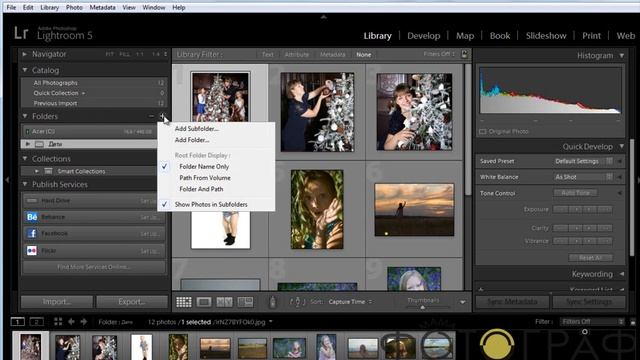The image size is (640, 360).
Task: Open filmstrip Filters Off dropdown
Action: (592, 322)
